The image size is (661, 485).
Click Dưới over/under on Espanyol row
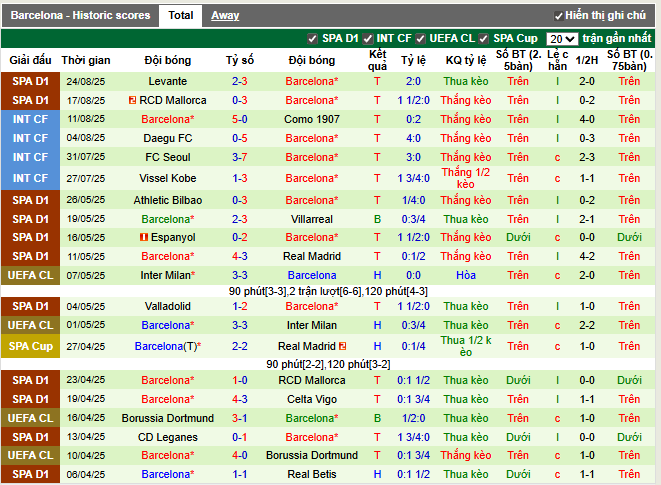pos(518,237)
